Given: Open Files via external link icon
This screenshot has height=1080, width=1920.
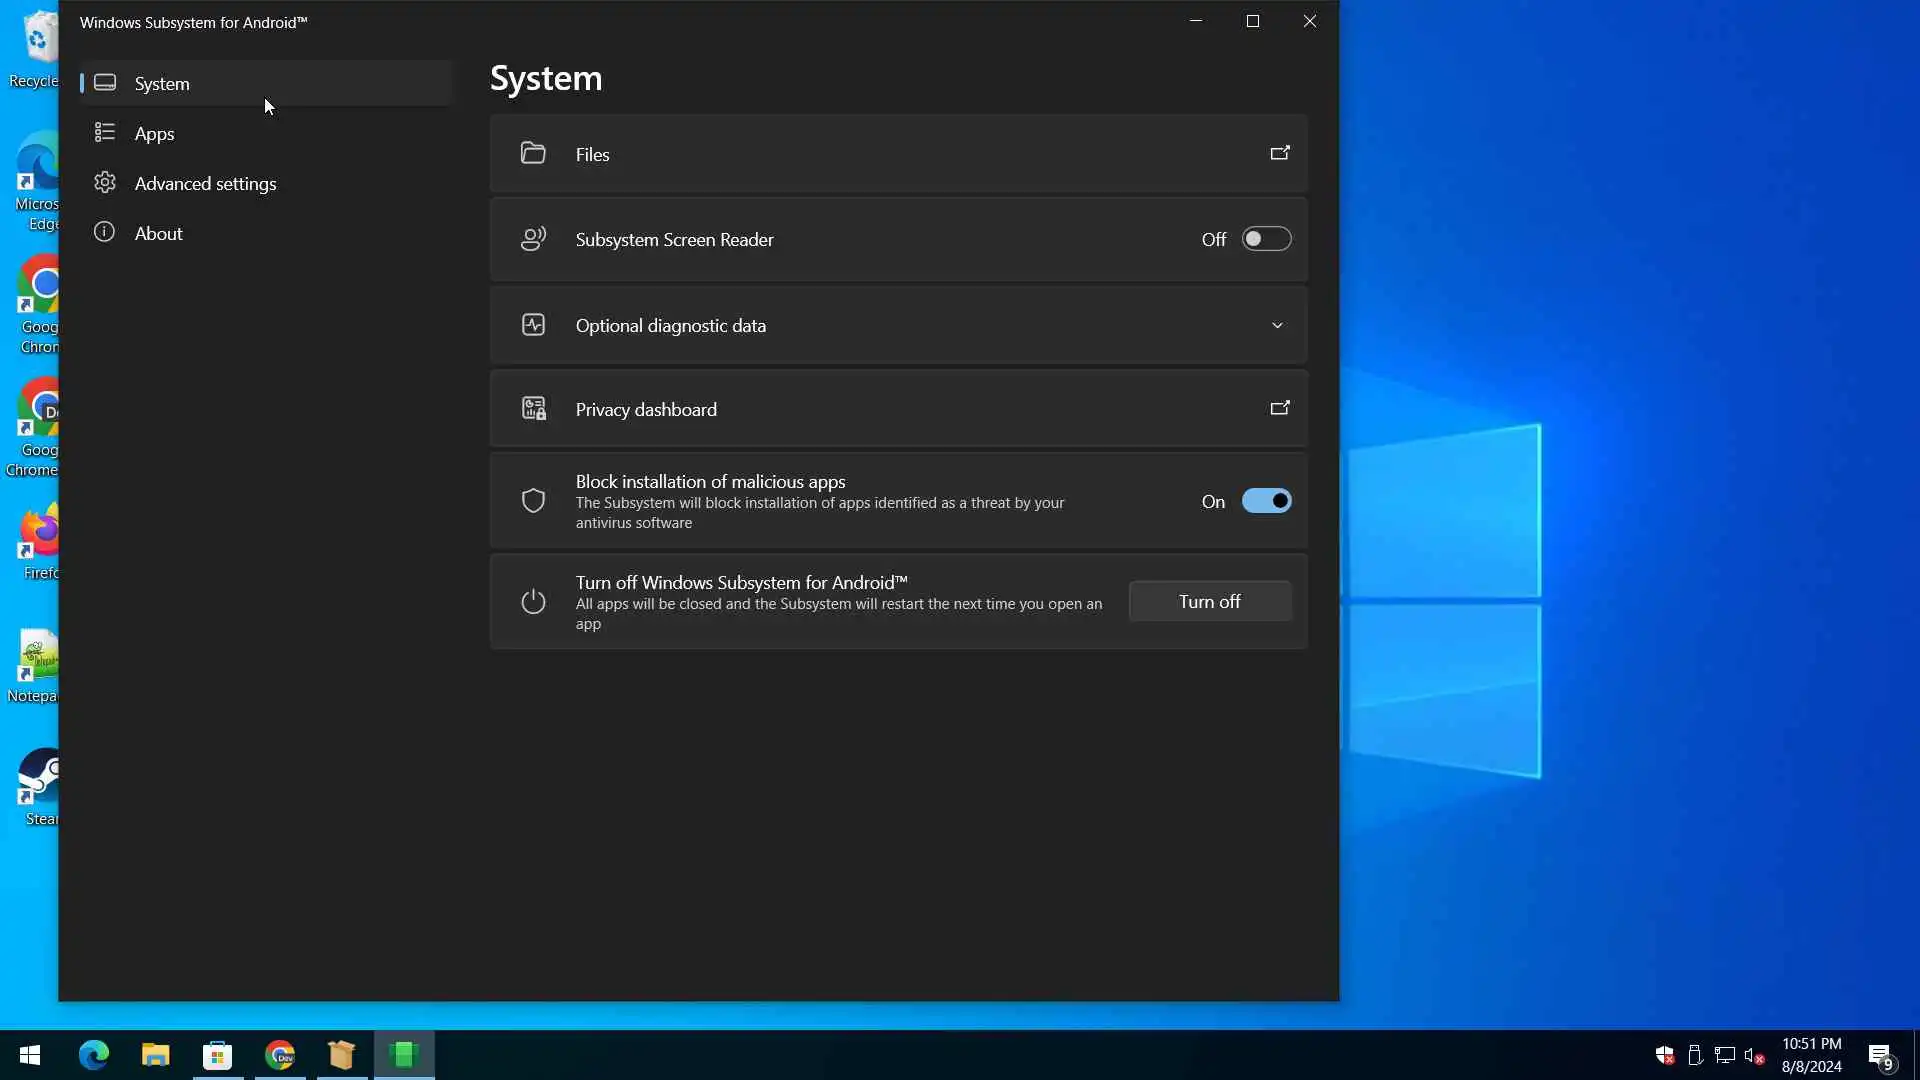Looking at the screenshot, I should click(1279, 154).
